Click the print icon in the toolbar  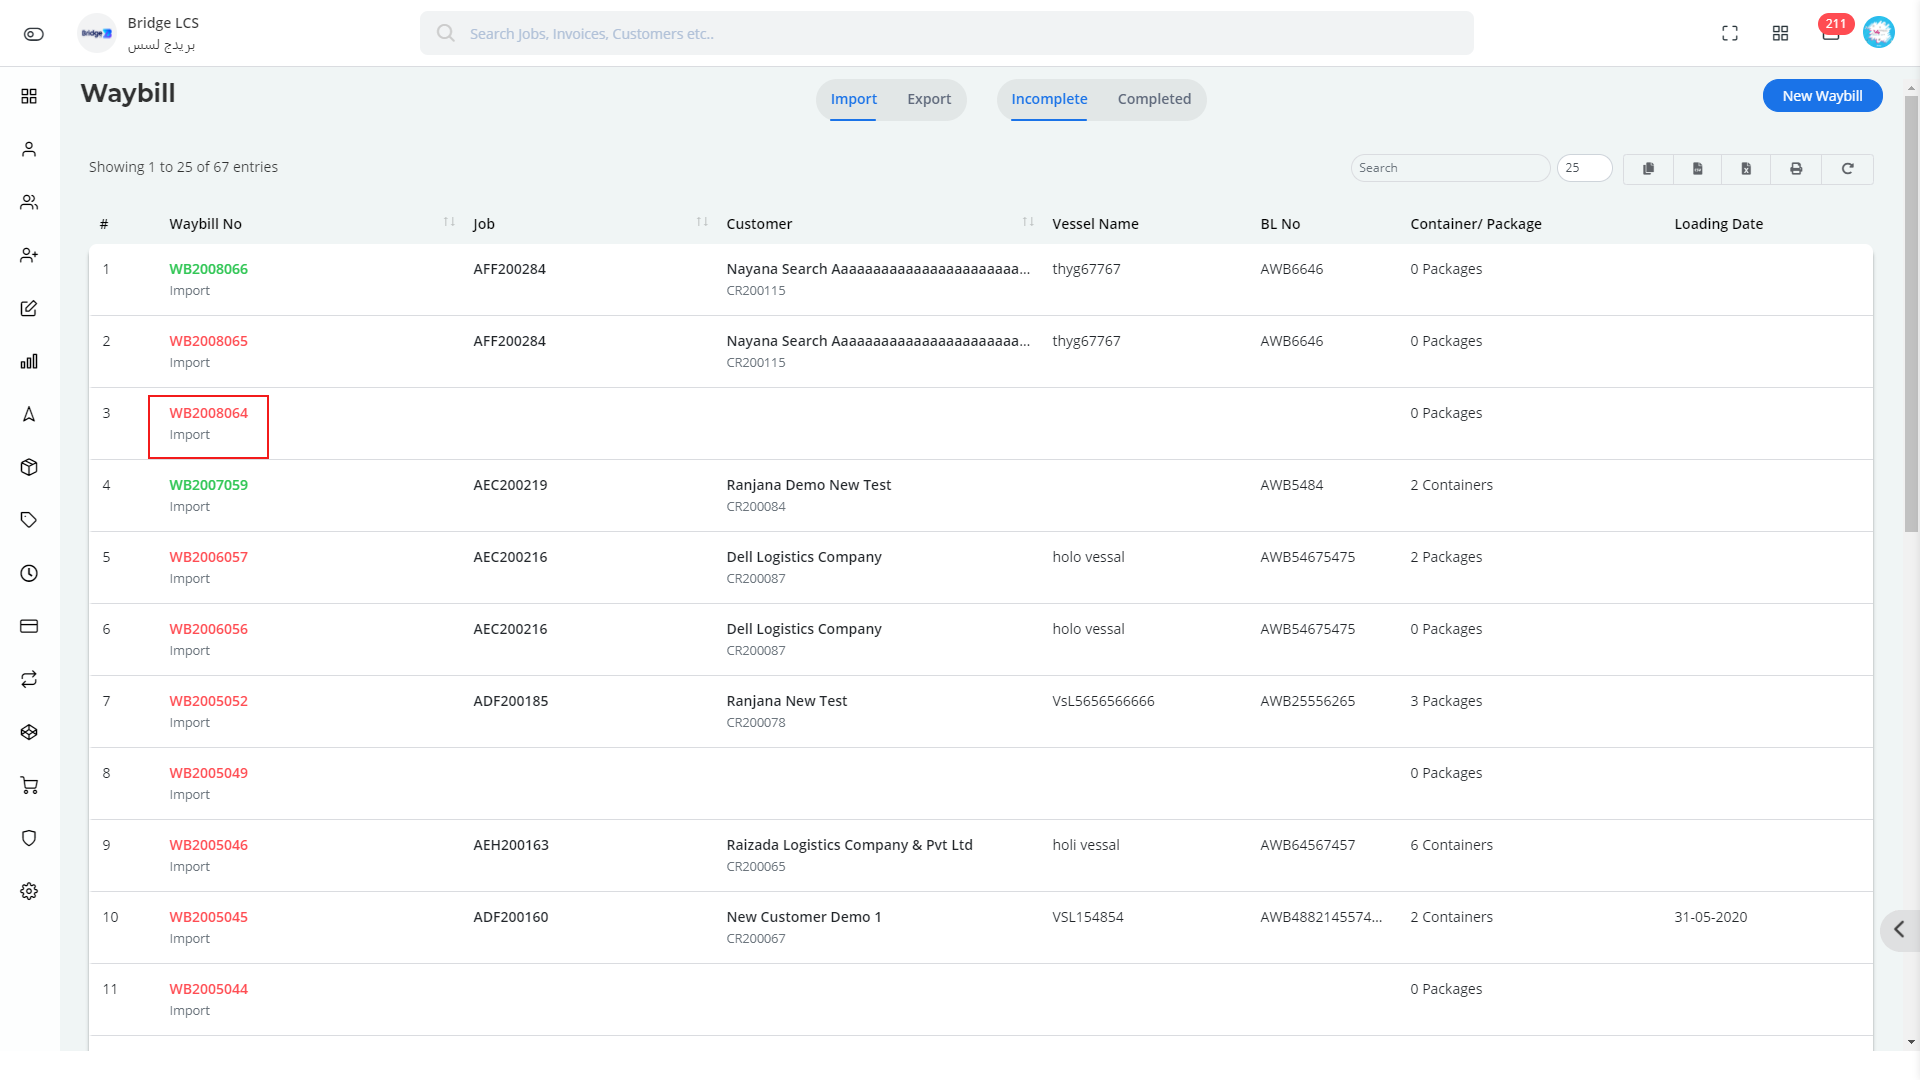(x=1796, y=167)
